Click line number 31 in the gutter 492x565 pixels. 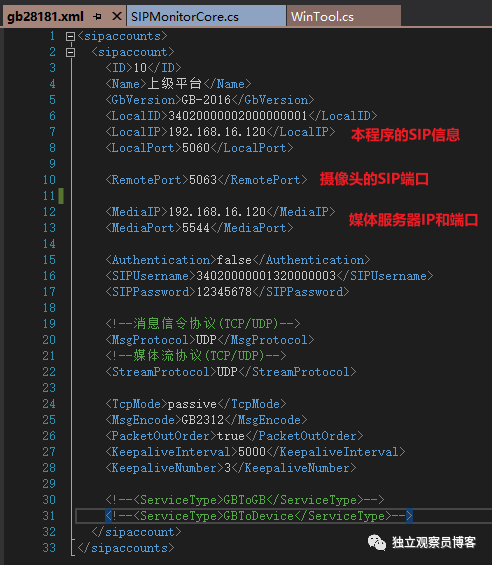(49, 516)
